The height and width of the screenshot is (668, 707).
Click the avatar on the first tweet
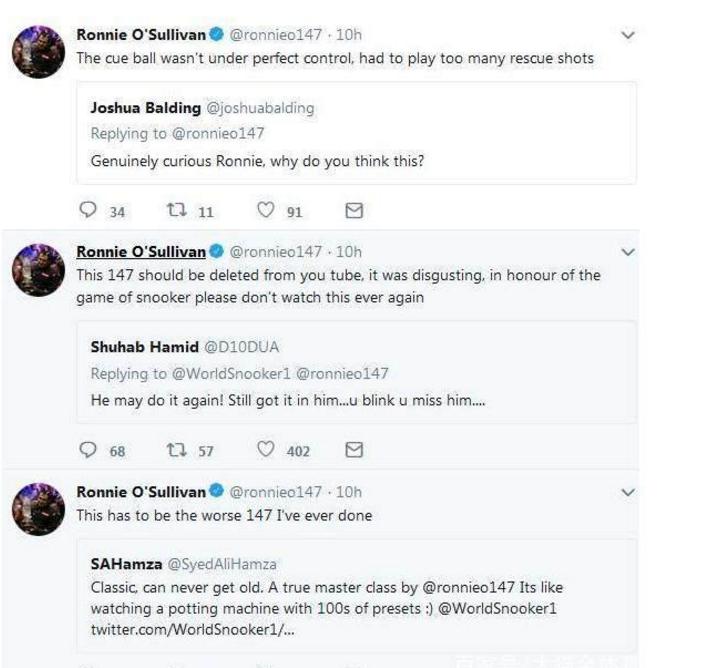tap(38, 51)
